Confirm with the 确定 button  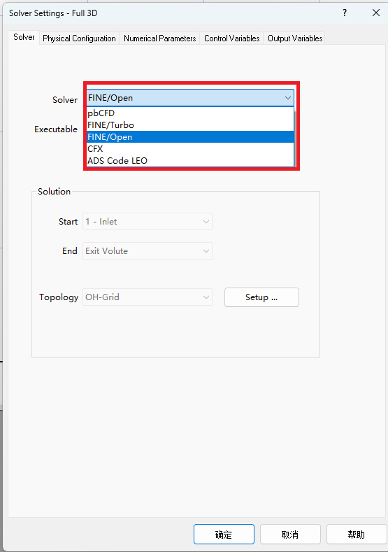(224, 534)
